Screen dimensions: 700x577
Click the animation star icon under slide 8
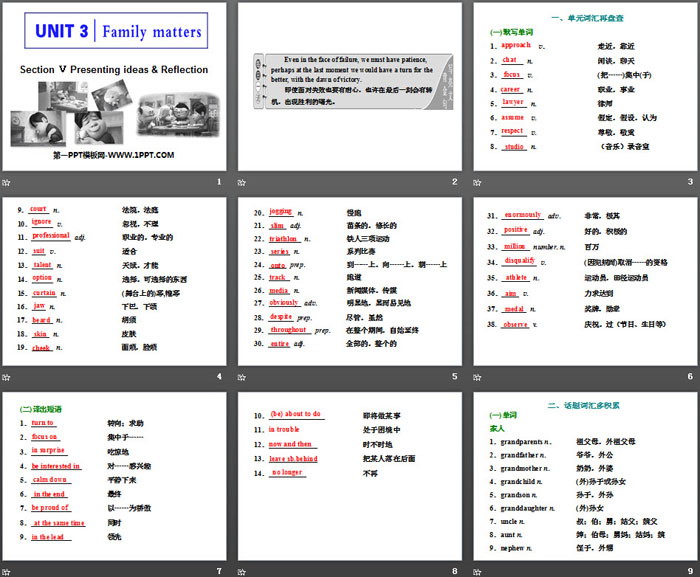click(x=241, y=572)
